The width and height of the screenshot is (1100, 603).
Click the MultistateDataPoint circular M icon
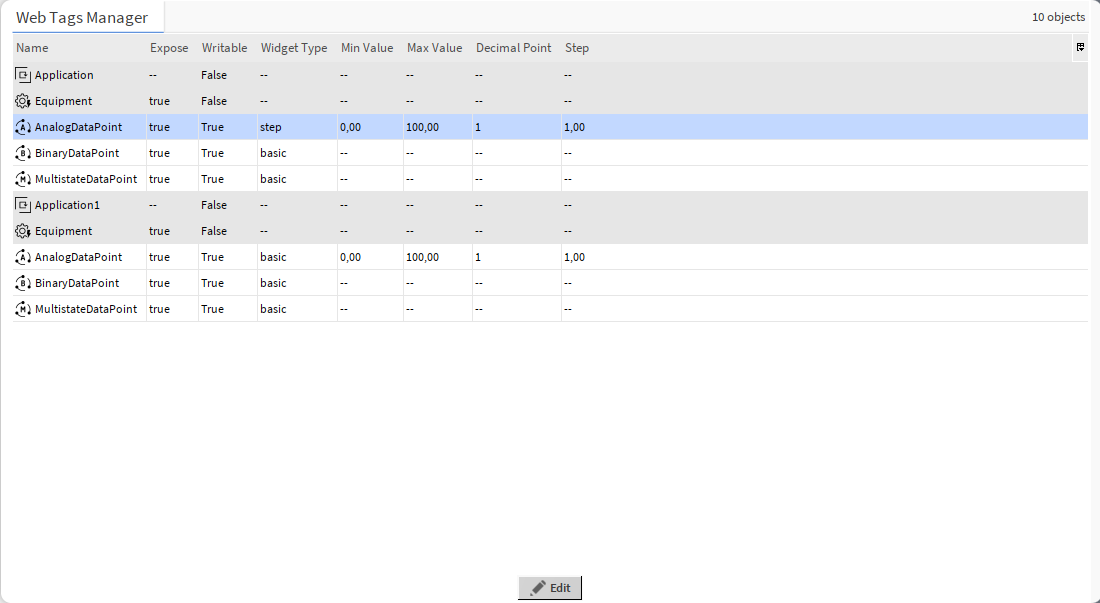(x=22, y=179)
